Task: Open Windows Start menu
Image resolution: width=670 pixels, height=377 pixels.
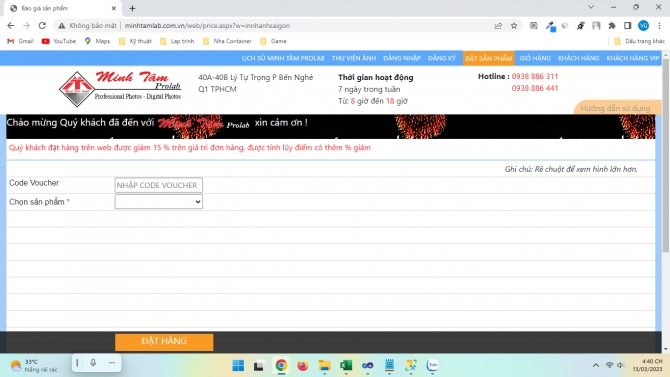Action: coord(238,365)
